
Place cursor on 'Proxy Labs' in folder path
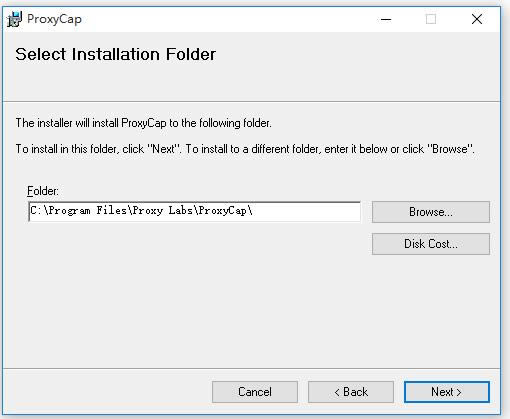point(163,211)
